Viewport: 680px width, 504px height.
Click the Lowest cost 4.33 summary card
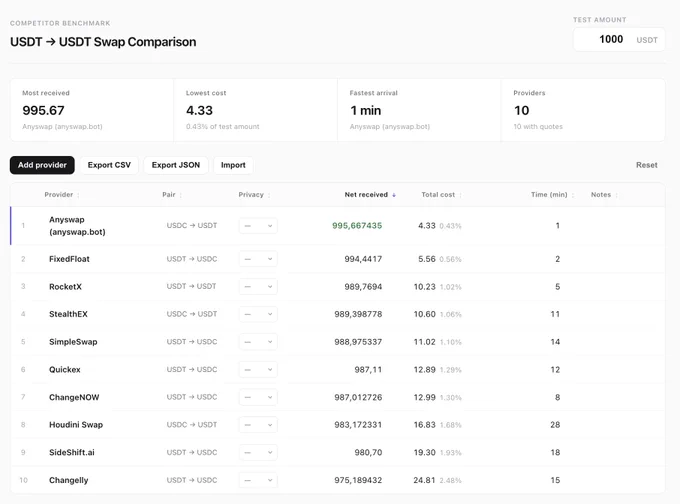click(255, 110)
